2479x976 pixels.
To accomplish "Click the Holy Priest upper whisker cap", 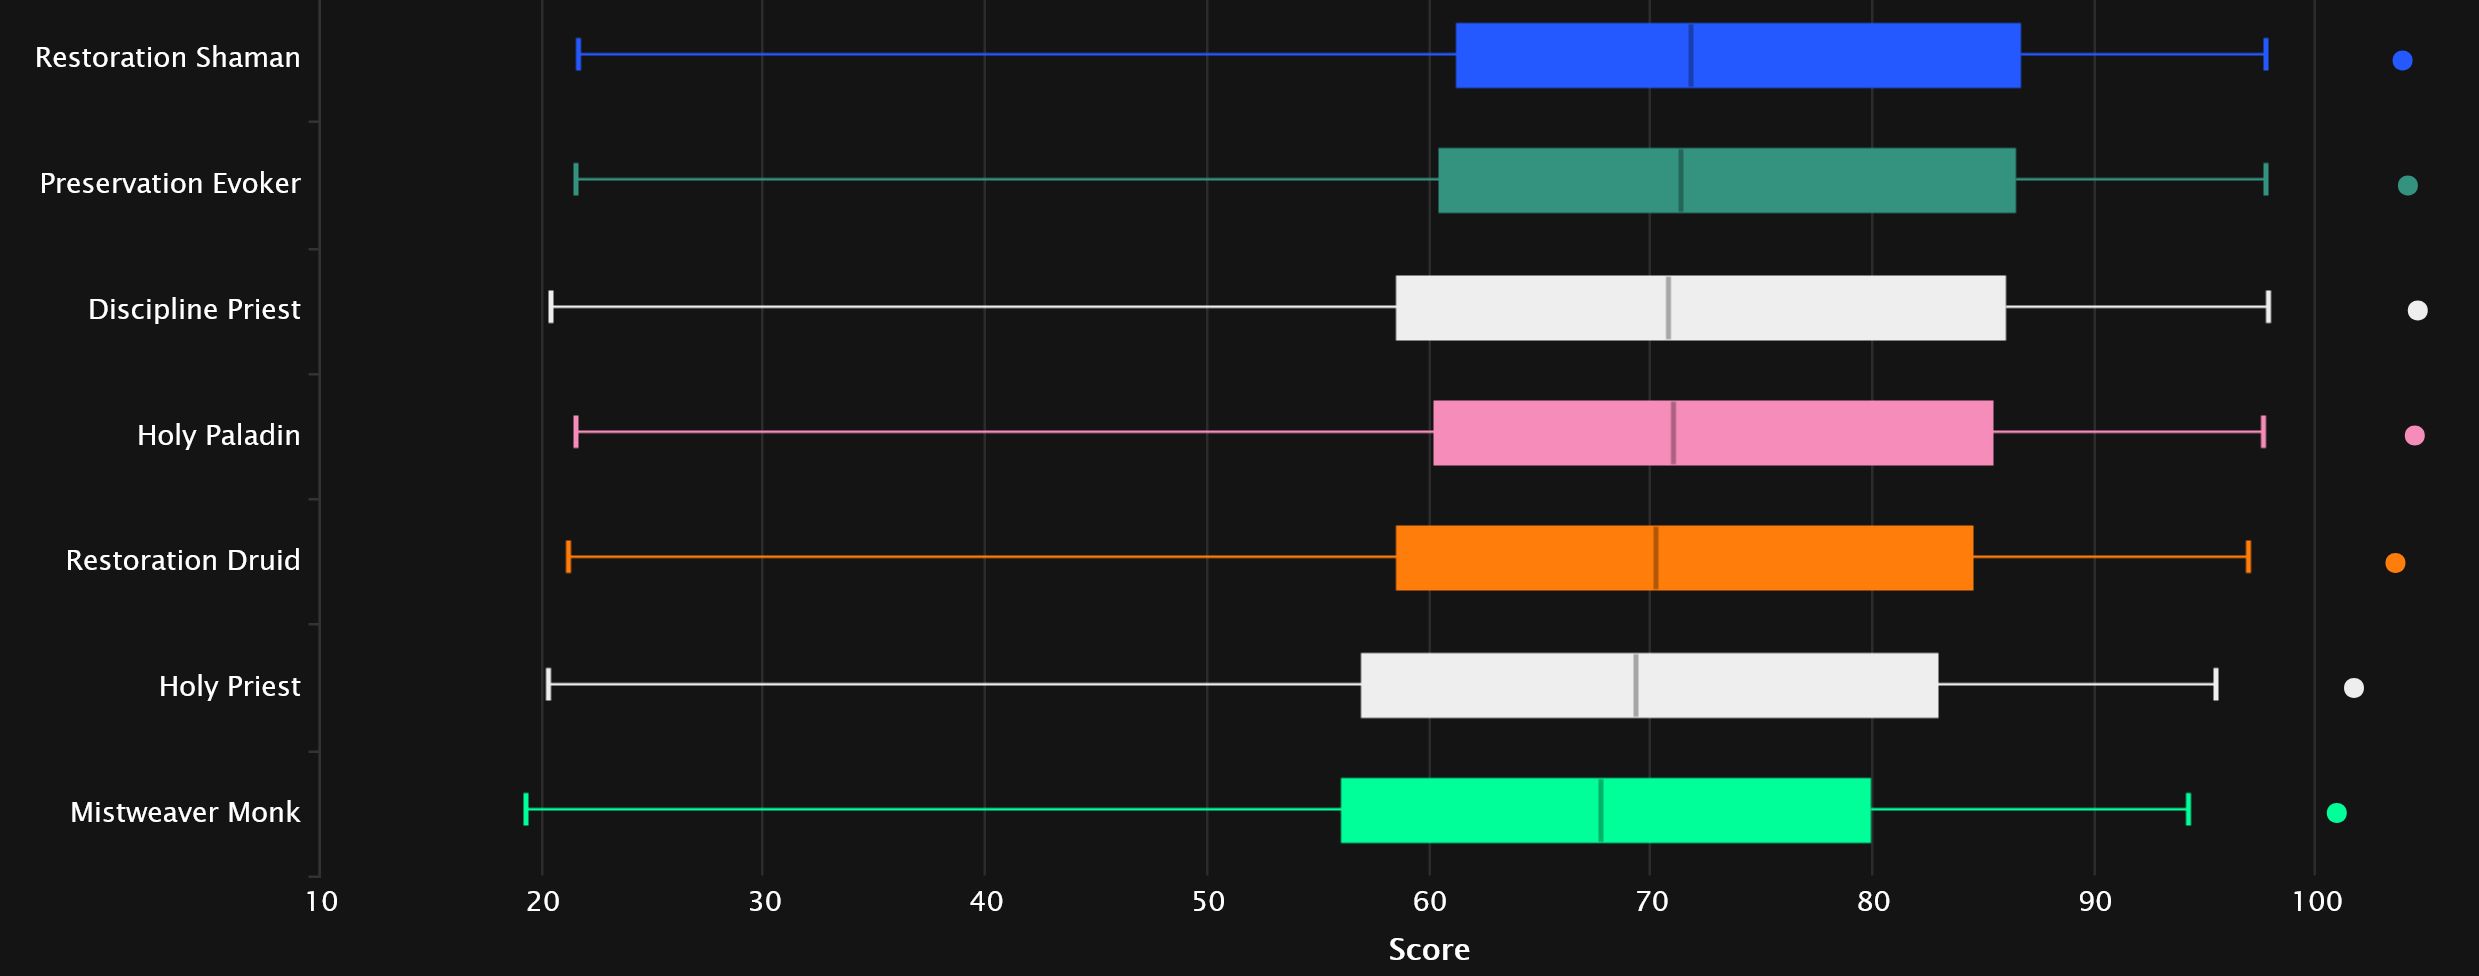I will tap(2216, 684).
